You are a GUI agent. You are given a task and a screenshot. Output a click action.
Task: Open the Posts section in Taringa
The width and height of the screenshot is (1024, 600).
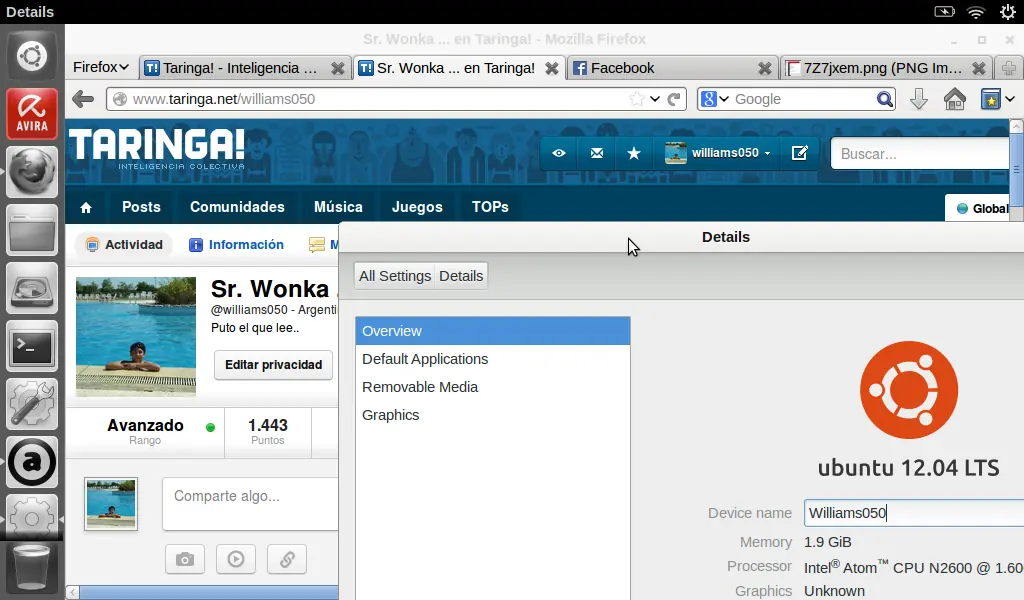coord(141,207)
